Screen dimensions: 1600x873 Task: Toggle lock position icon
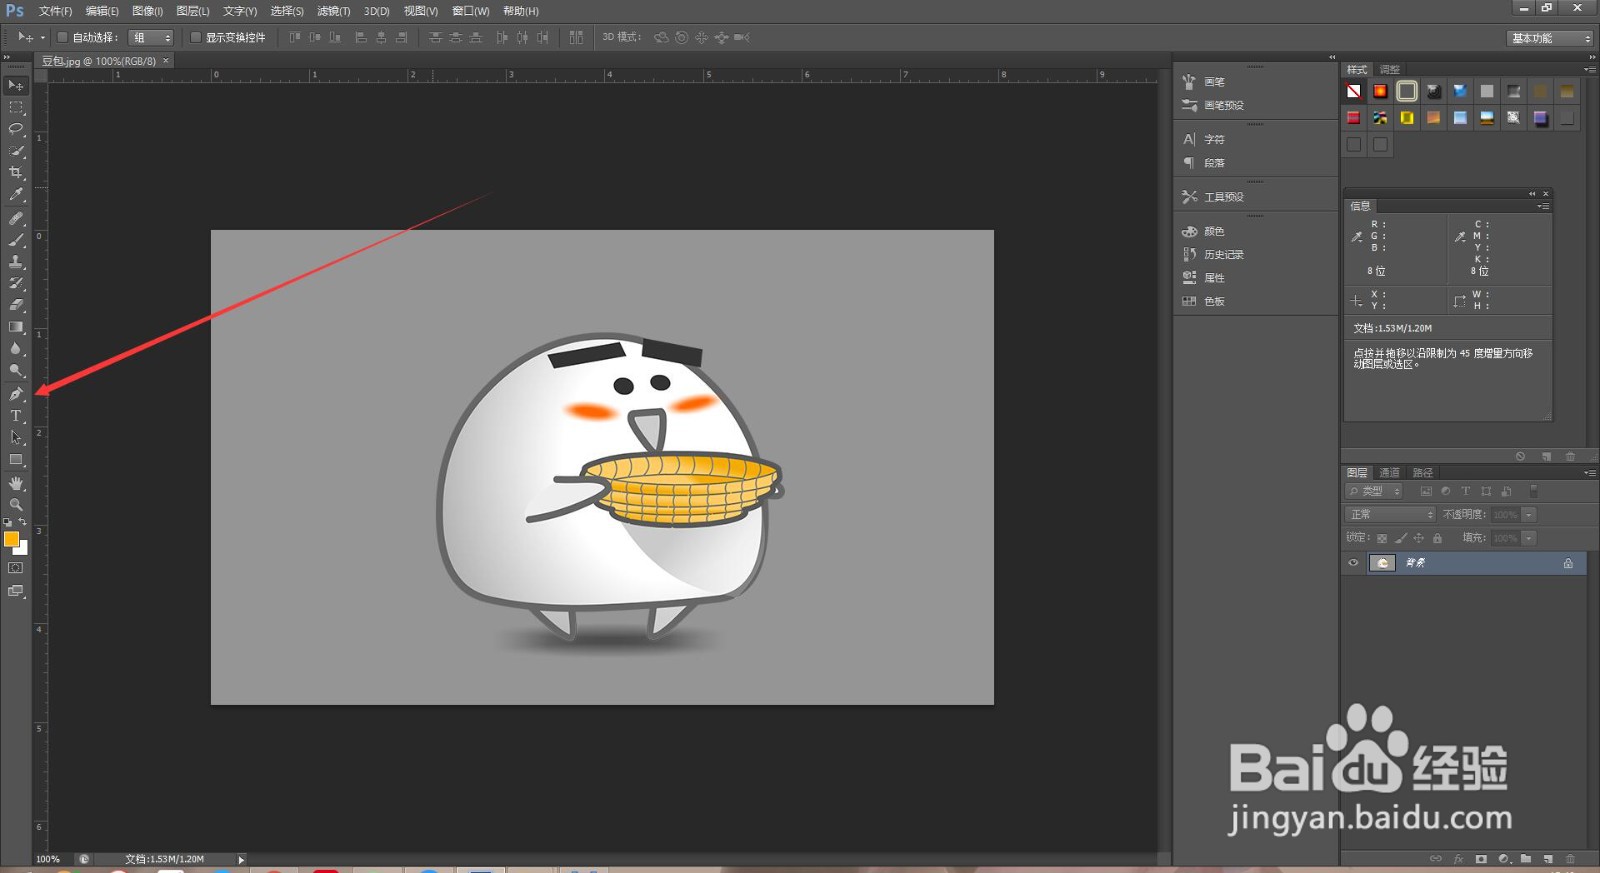tap(1418, 538)
